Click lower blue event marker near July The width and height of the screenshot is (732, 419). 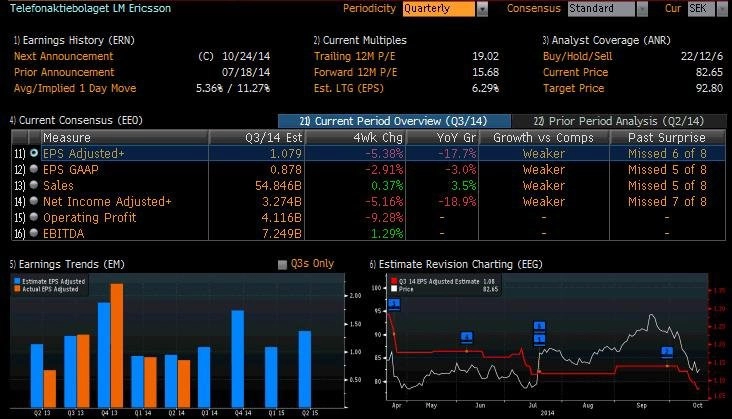(x=539, y=339)
